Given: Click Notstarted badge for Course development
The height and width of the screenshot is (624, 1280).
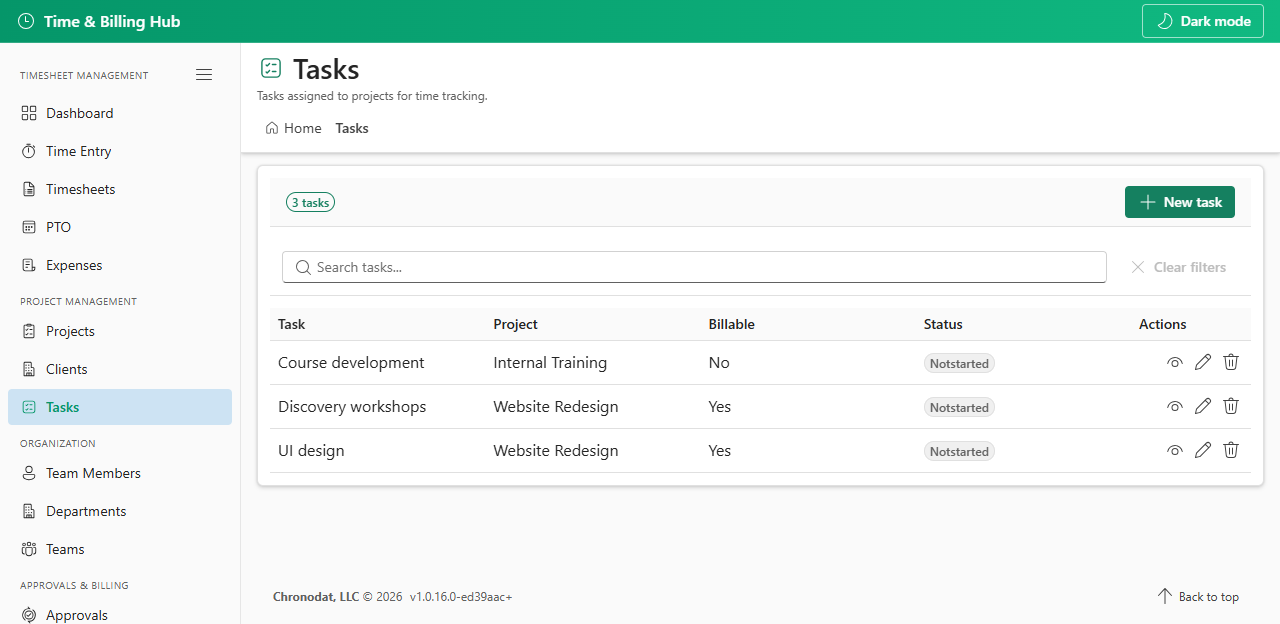Looking at the screenshot, I should tap(959, 364).
